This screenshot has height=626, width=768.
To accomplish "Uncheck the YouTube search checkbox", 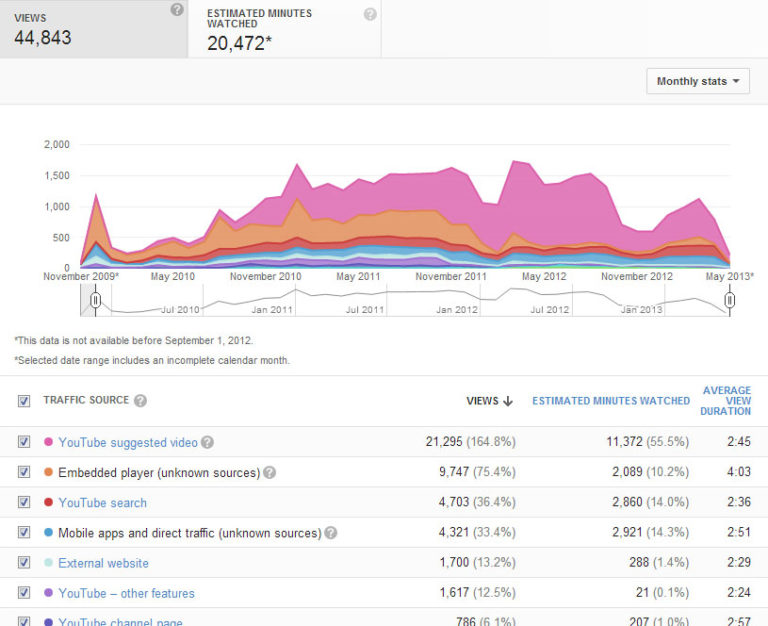I will 24,502.
